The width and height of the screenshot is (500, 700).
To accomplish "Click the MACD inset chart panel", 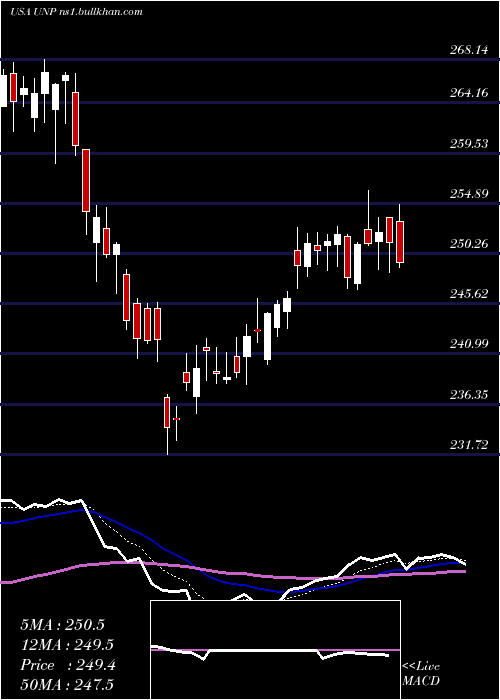I will point(275,650).
